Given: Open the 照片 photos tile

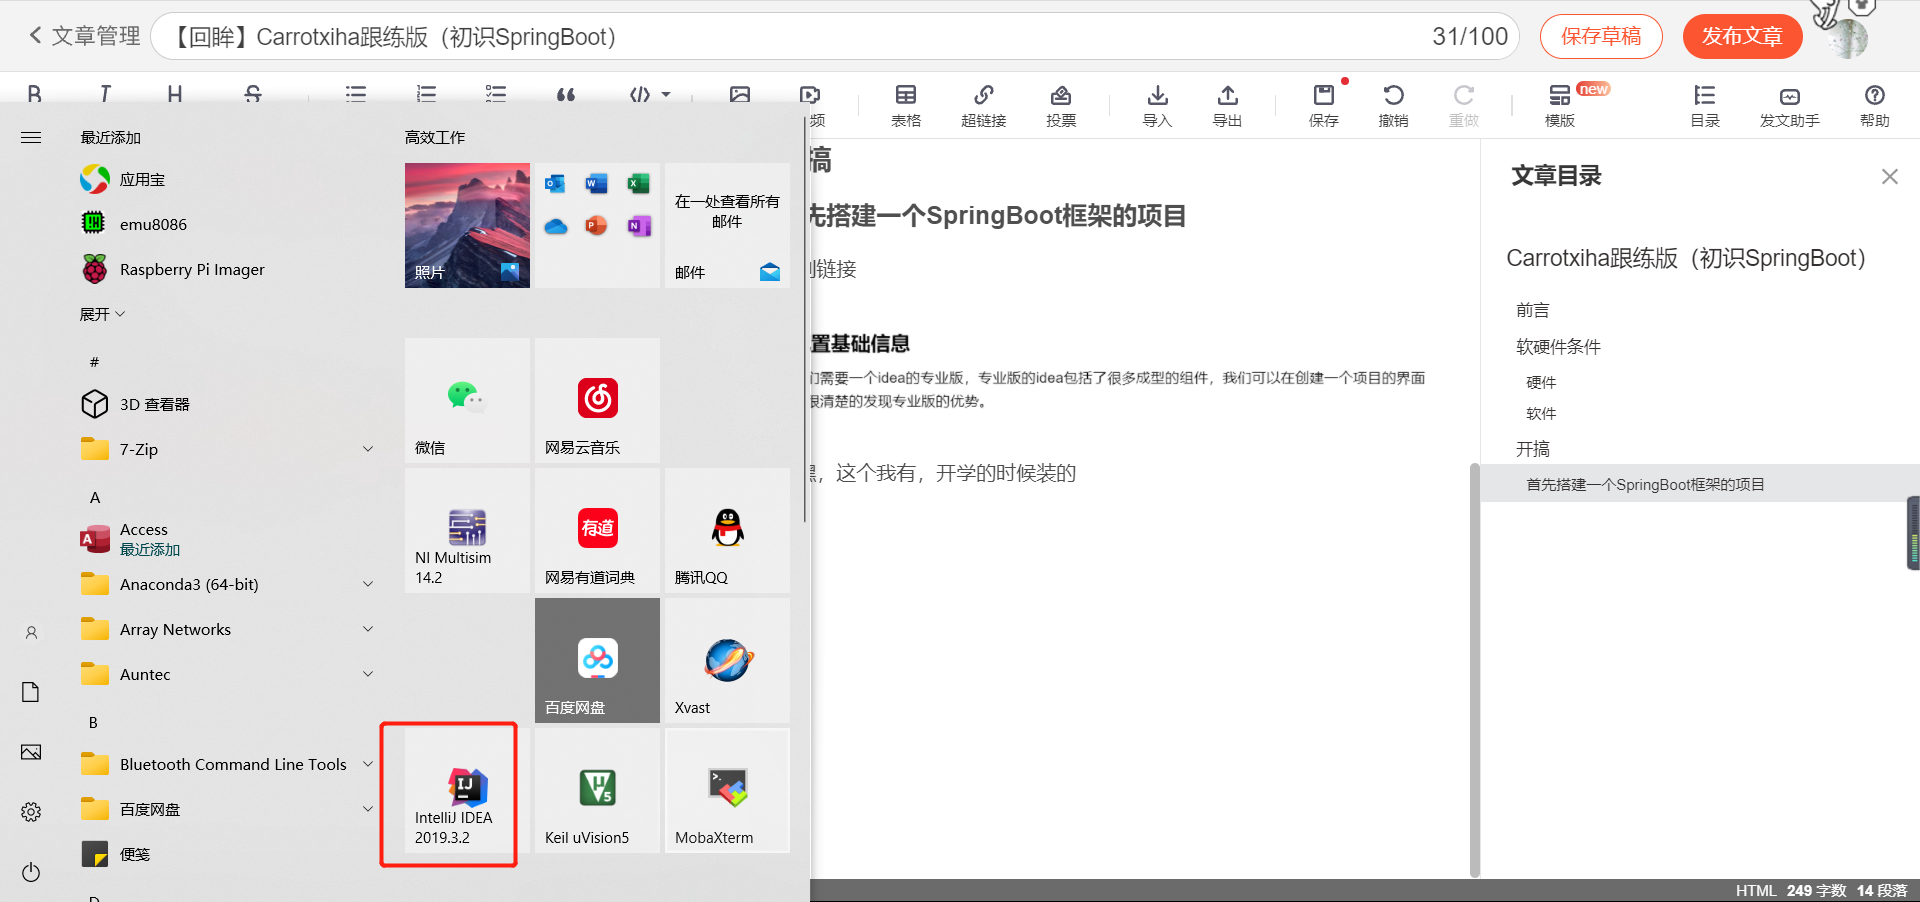Looking at the screenshot, I should pyautogui.click(x=467, y=225).
